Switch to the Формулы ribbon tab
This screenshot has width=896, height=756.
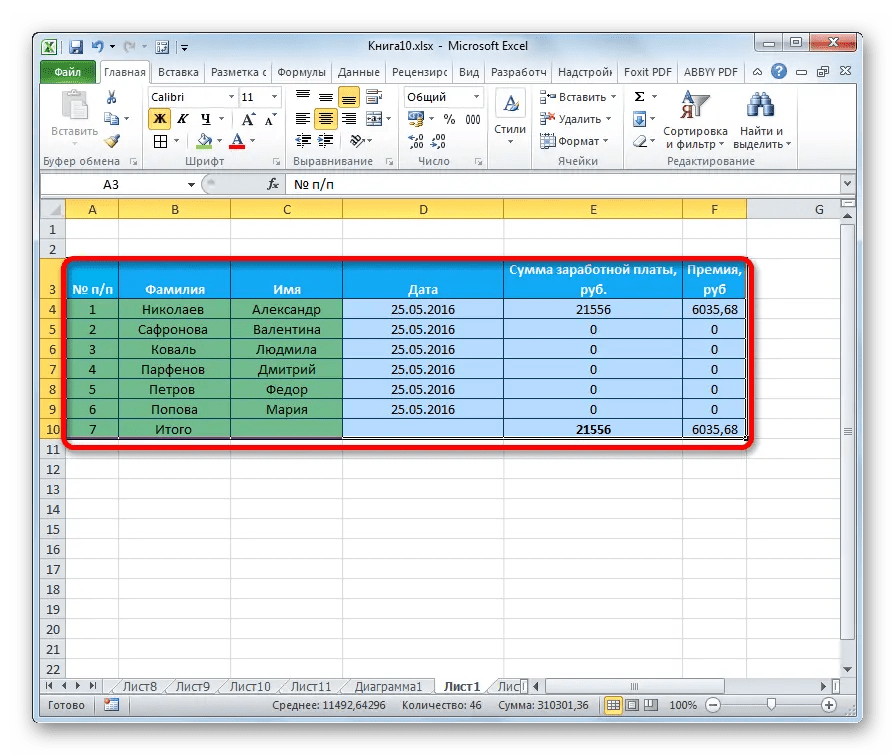coord(303,72)
